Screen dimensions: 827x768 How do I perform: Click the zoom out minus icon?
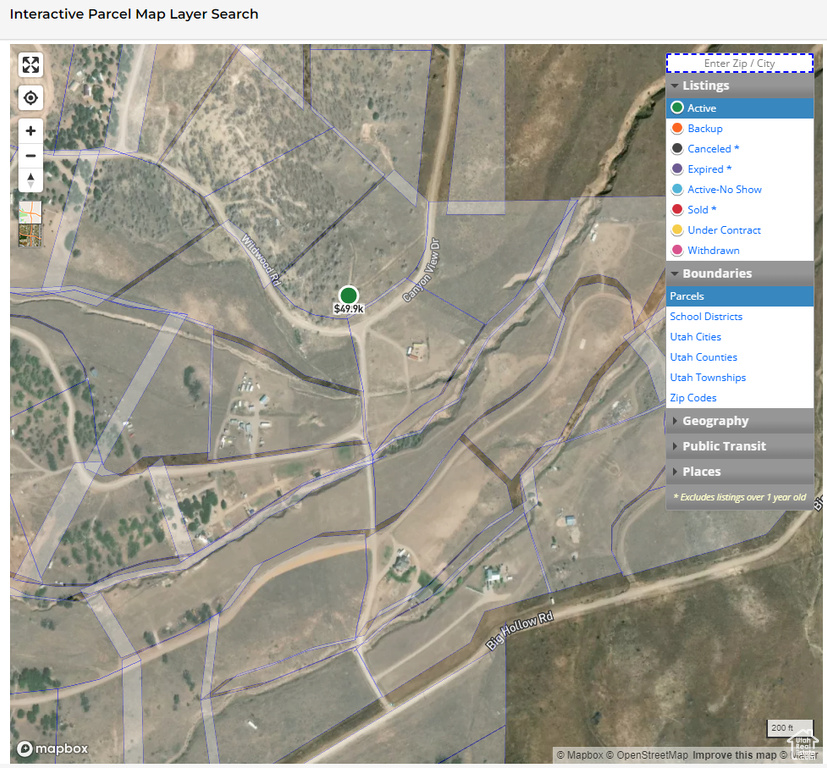pyautogui.click(x=30, y=155)
